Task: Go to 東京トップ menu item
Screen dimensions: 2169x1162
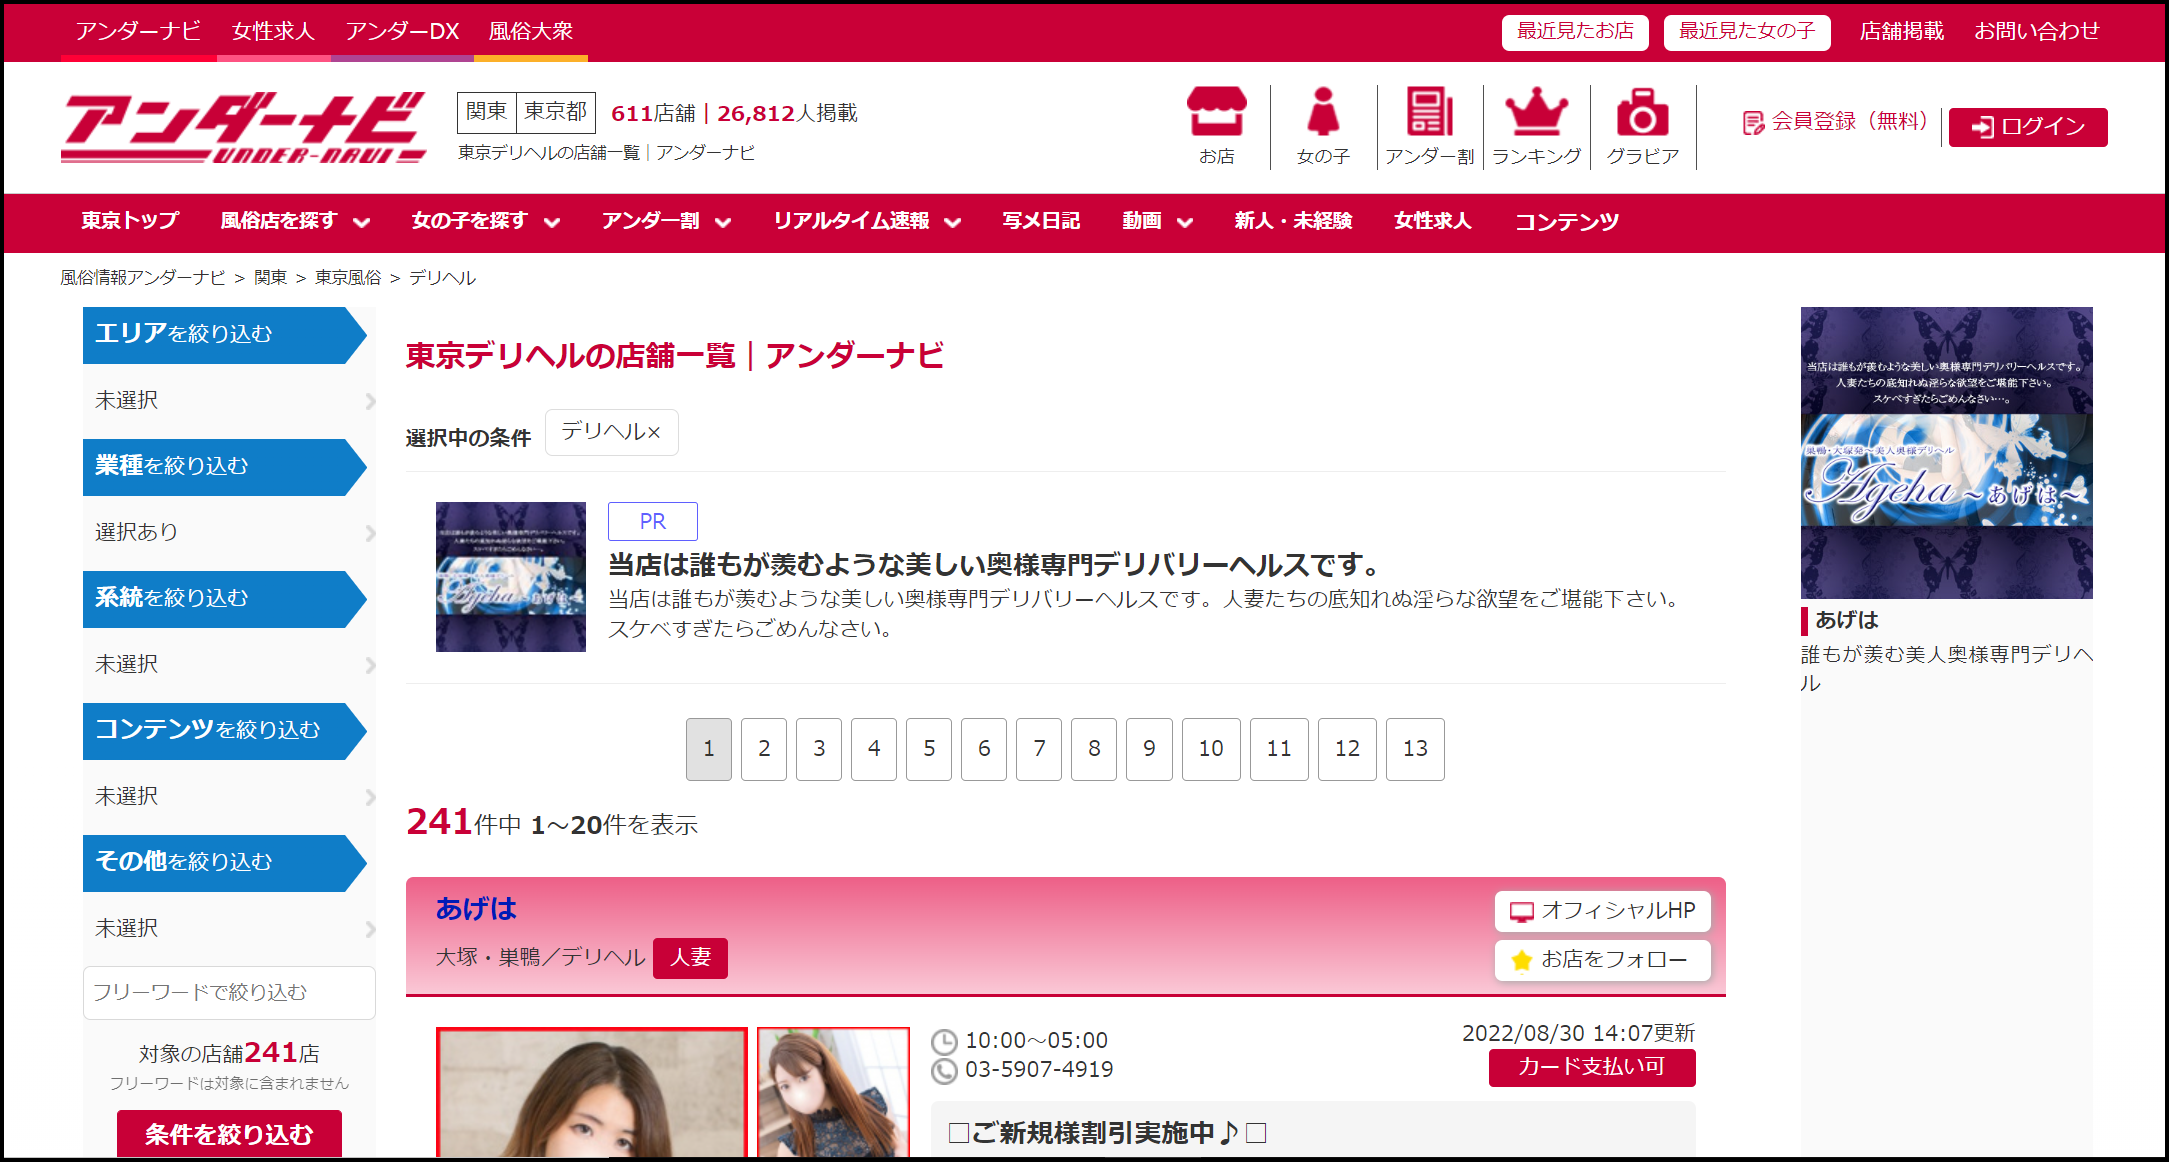Action: tap(130, 221)
